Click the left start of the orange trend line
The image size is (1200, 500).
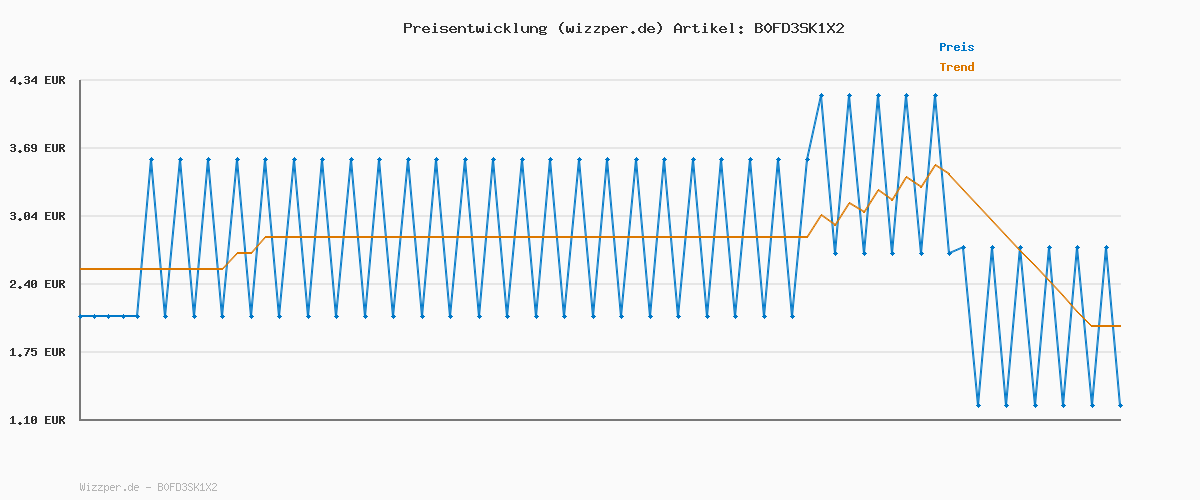coord(81,269)
